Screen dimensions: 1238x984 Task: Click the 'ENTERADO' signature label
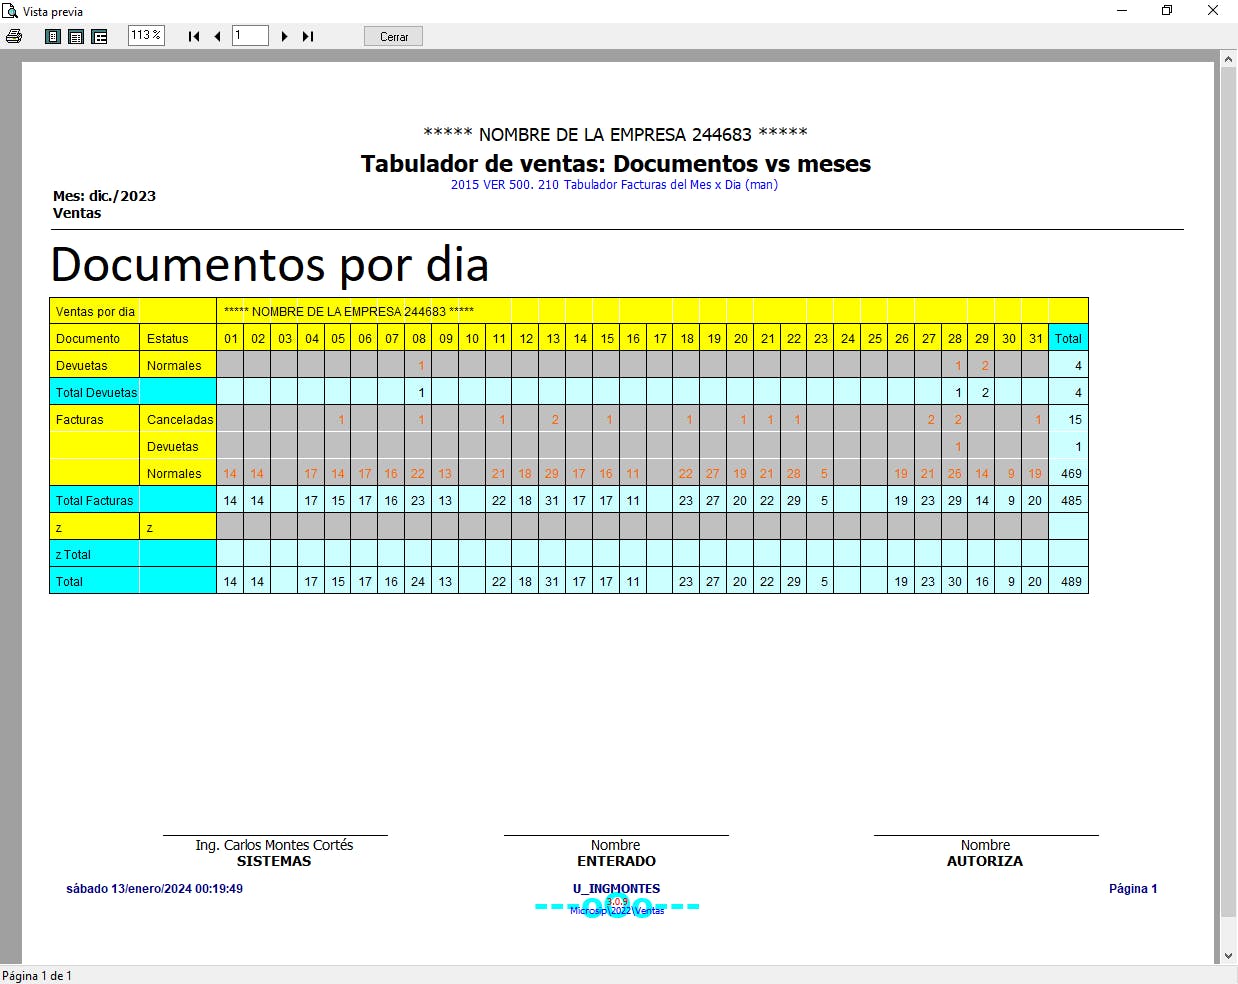coord(616,861)
